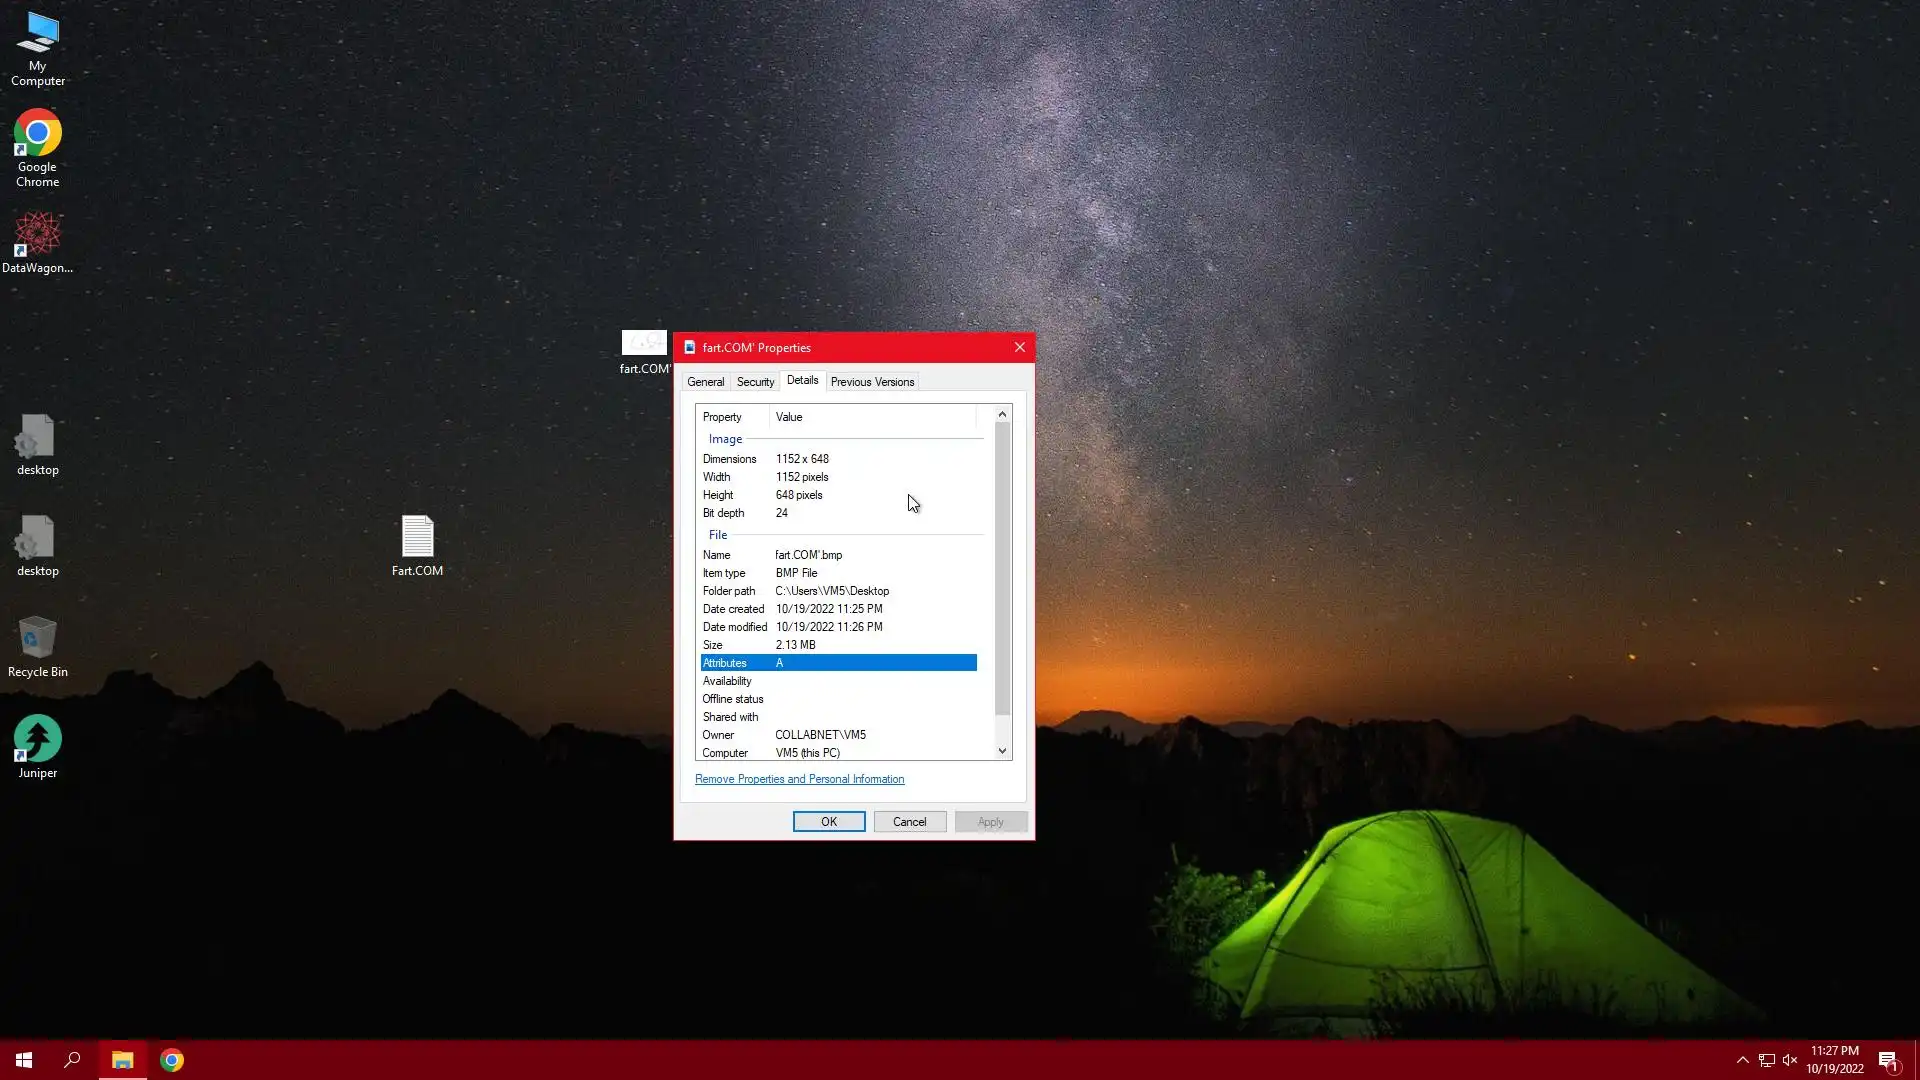This screenshot has width=1920, height=1080.
Task: Select the Date modified property row
Action: coord(838,627)
